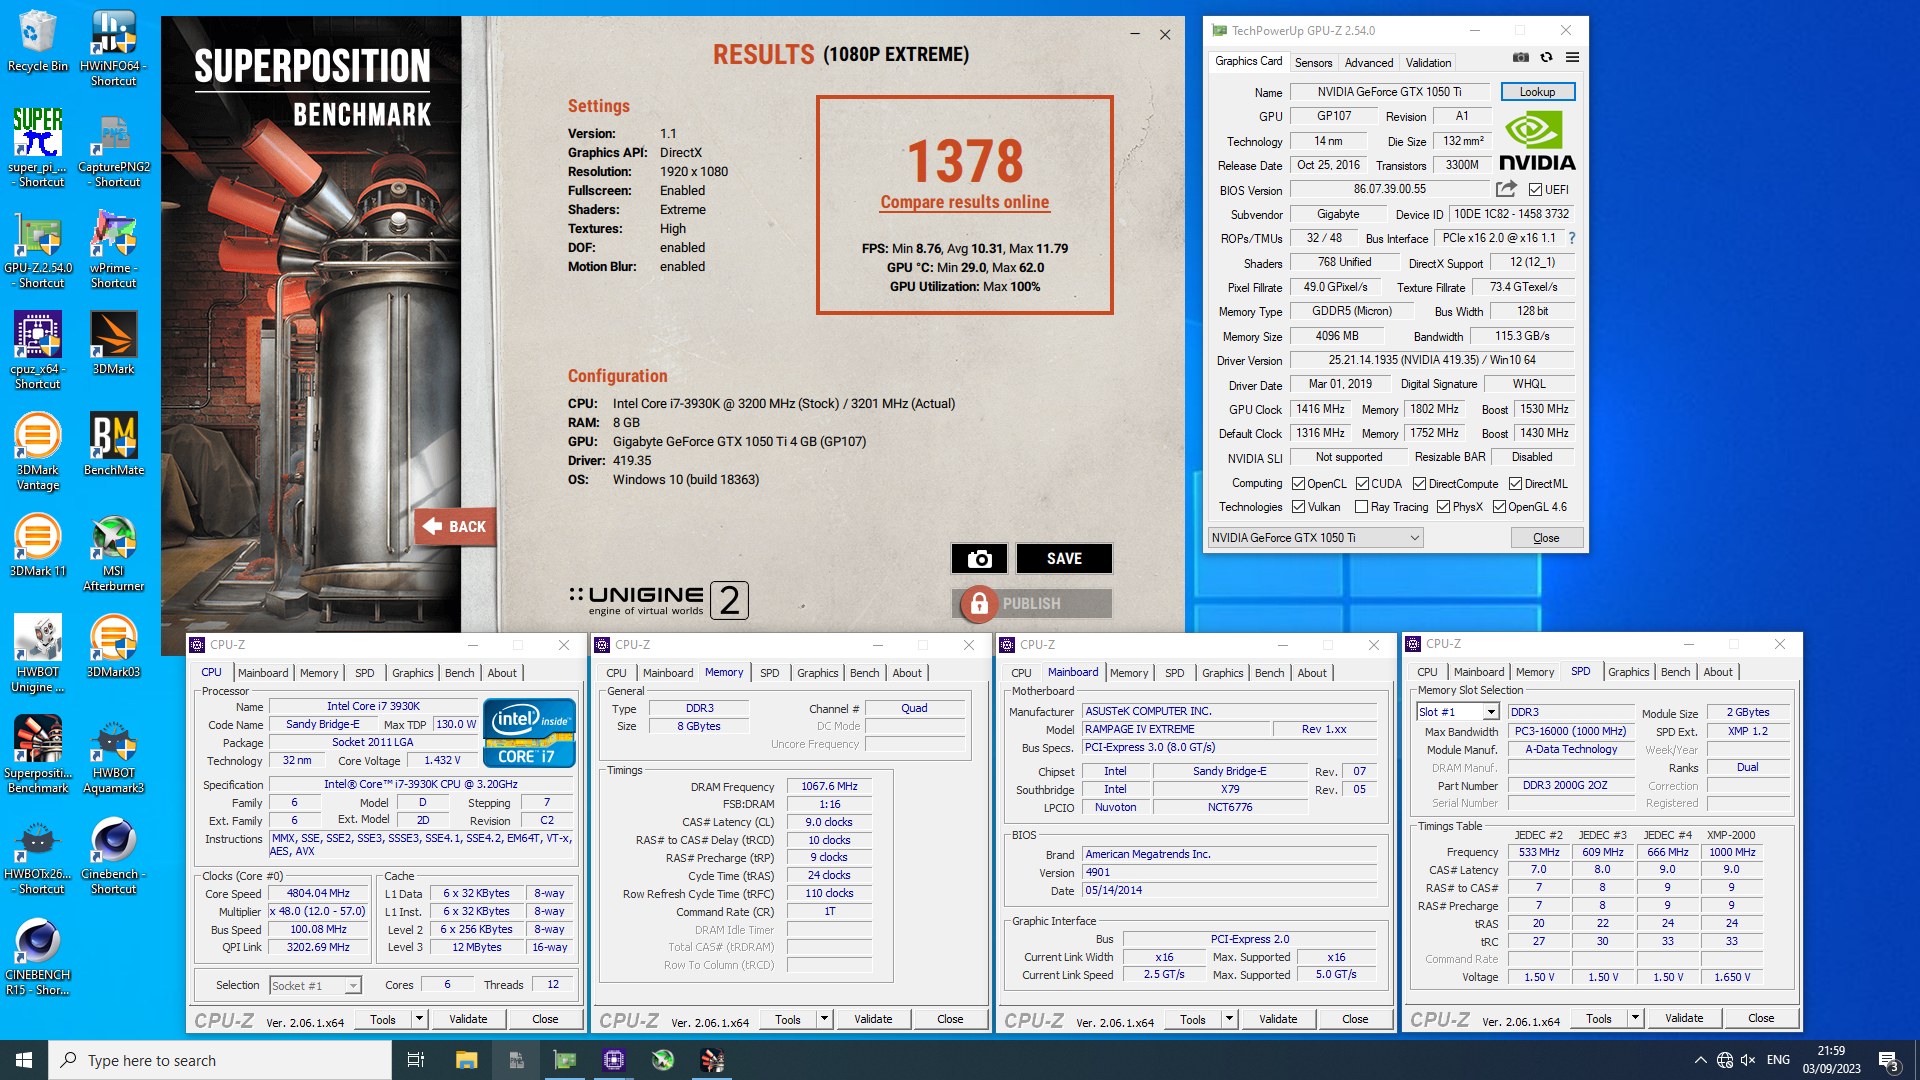Open Graphics tab in Memory CPU-Z window
The width and height of the screenshot is (1920, 1080).
(817, 673)
